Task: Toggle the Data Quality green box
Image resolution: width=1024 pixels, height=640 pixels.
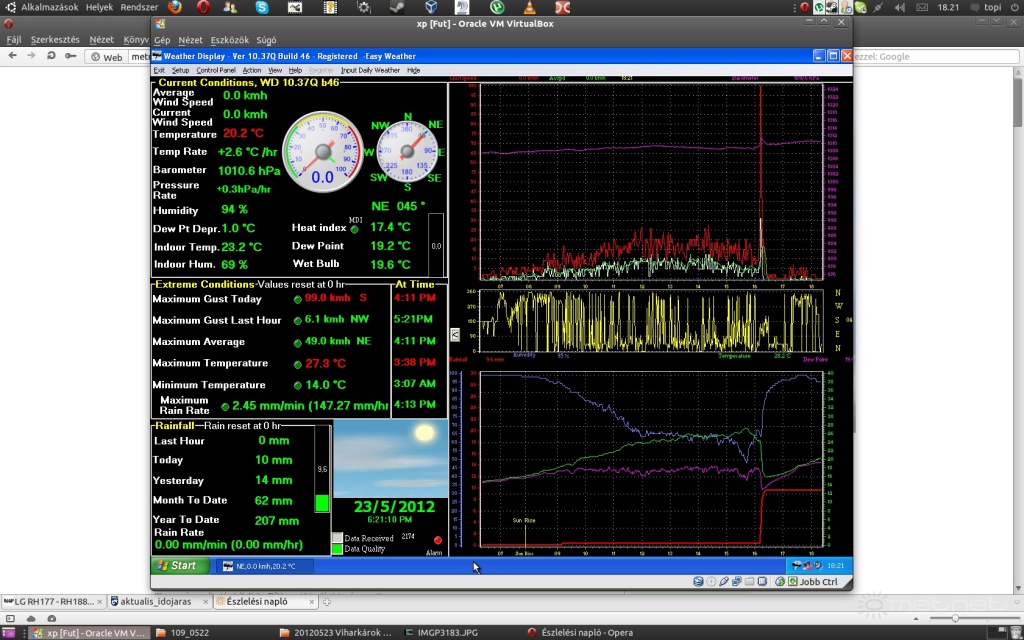Action: point(337,549)
